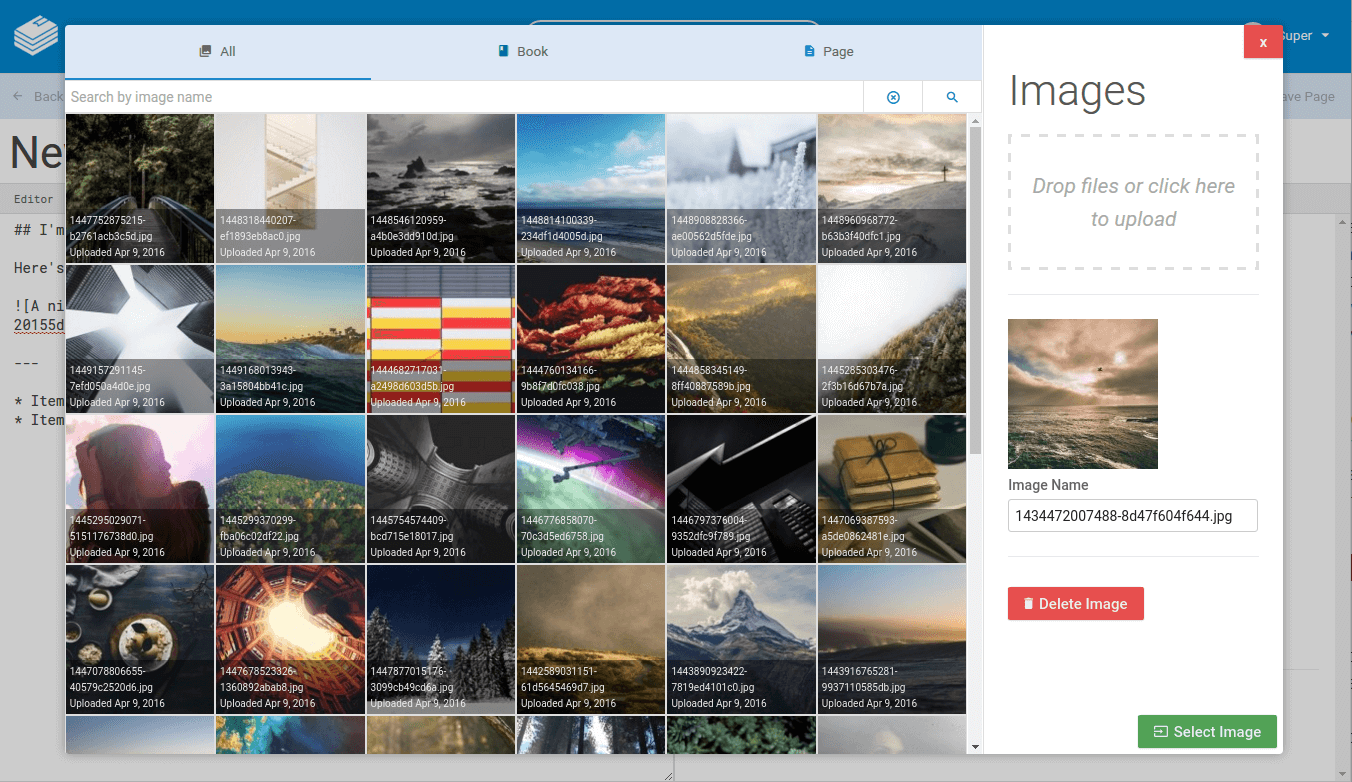Image resolution: width=1352 pixels, height=782 pixels.
Task: Select golden hills image 1444858345149
Action: tap(742, 339)
